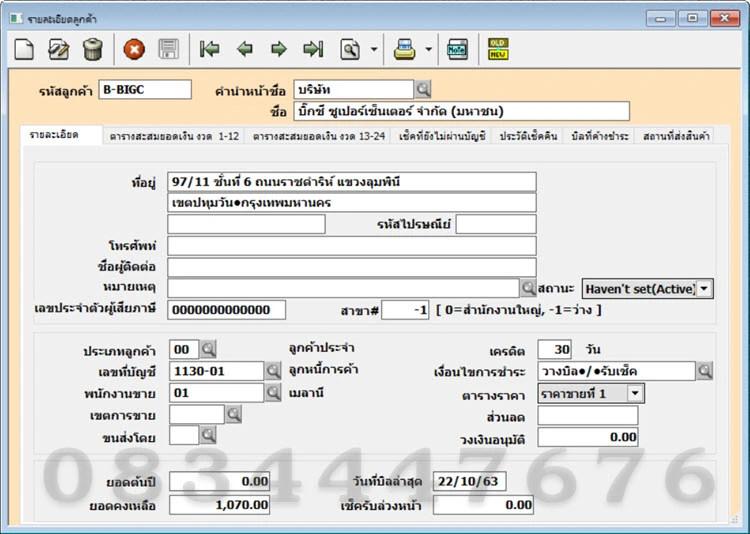Close the customer details window
This screenshot has height=534, width=750.
[724, 18]
